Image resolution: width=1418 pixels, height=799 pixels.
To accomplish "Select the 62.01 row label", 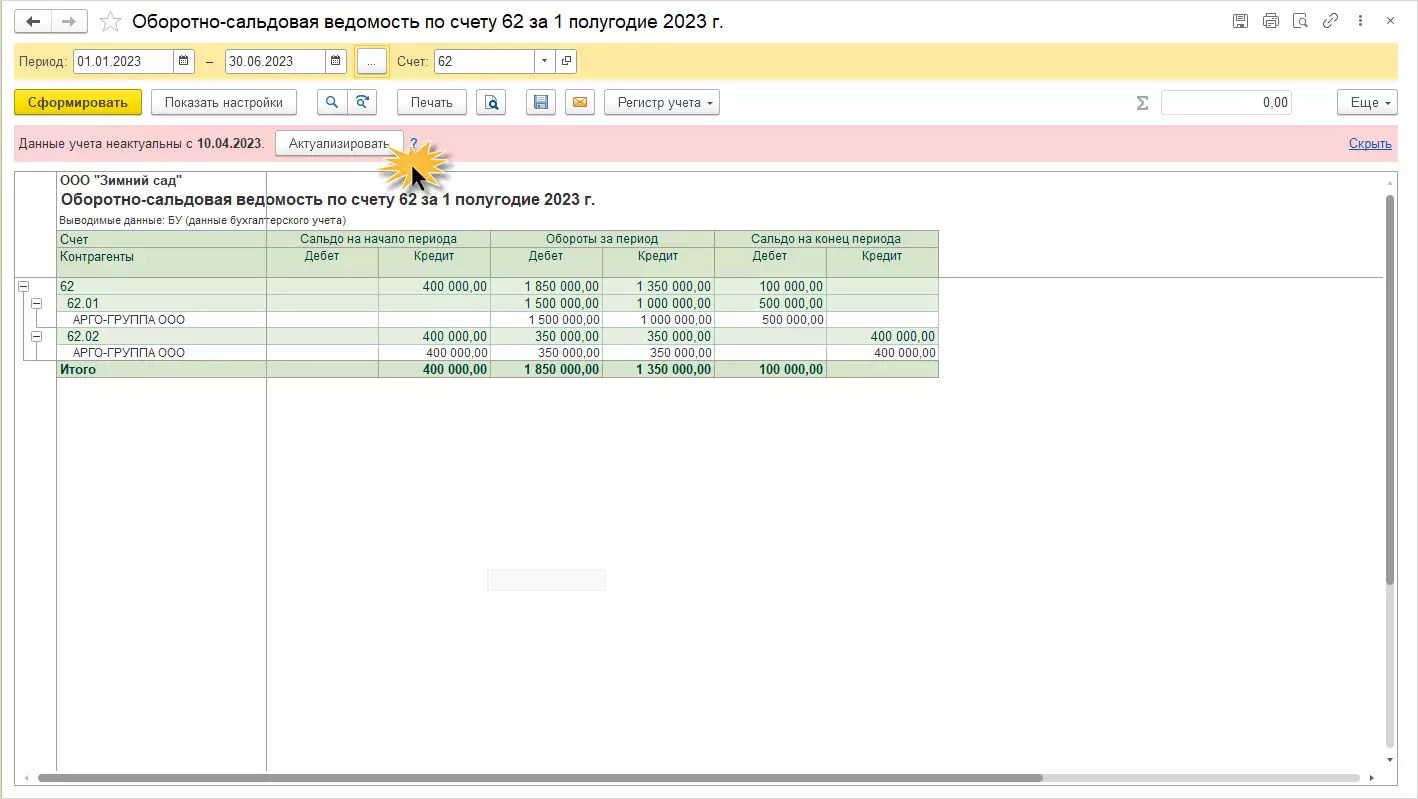I will [161, 303].
